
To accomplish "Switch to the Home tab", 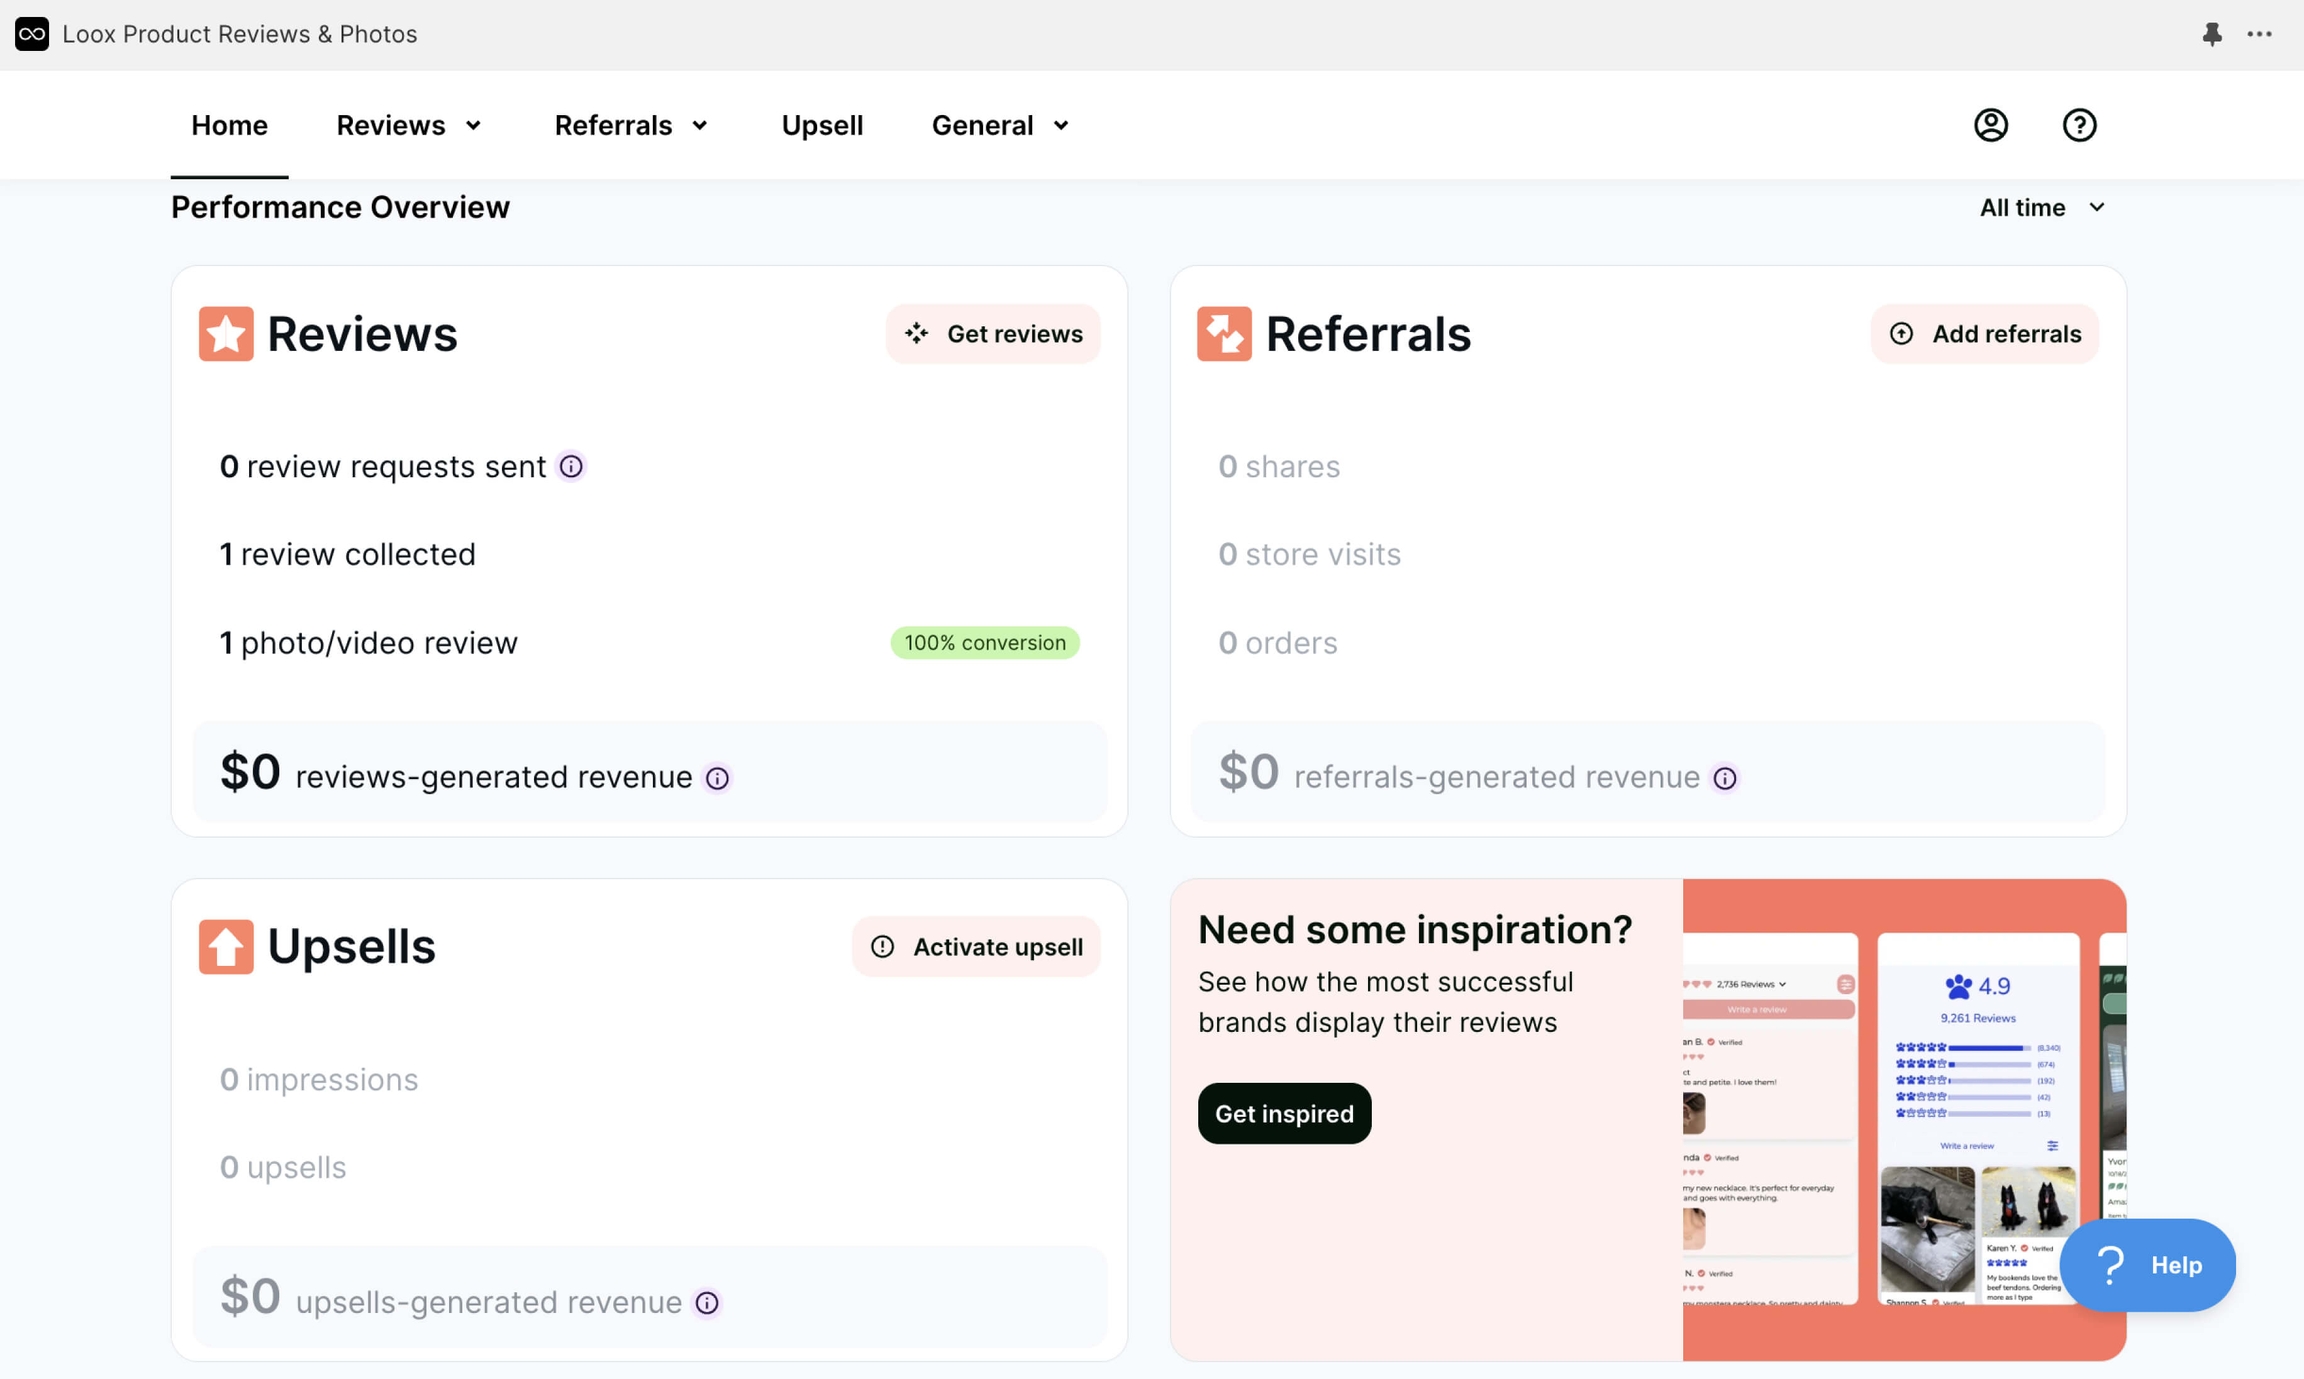I will tap(229, 124).
